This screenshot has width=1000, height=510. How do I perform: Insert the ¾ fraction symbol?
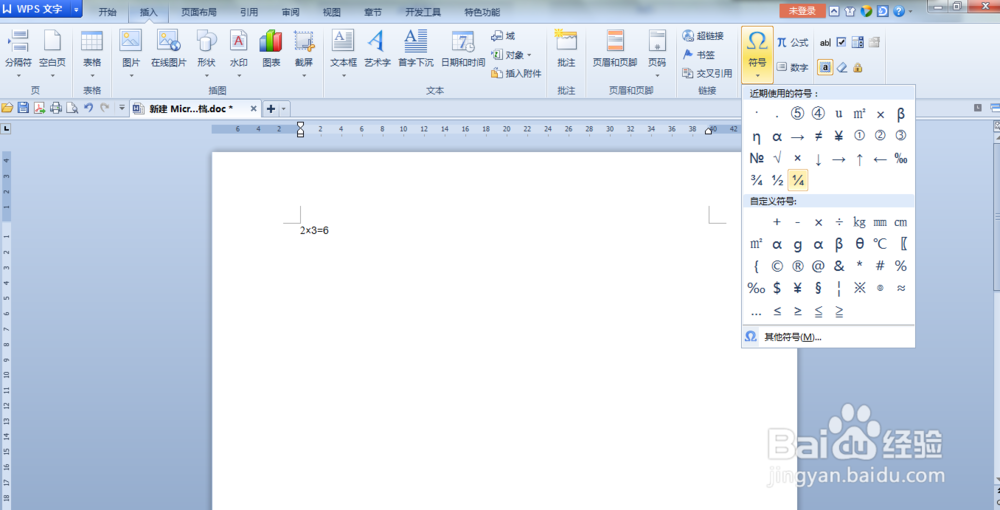(756, 181)
